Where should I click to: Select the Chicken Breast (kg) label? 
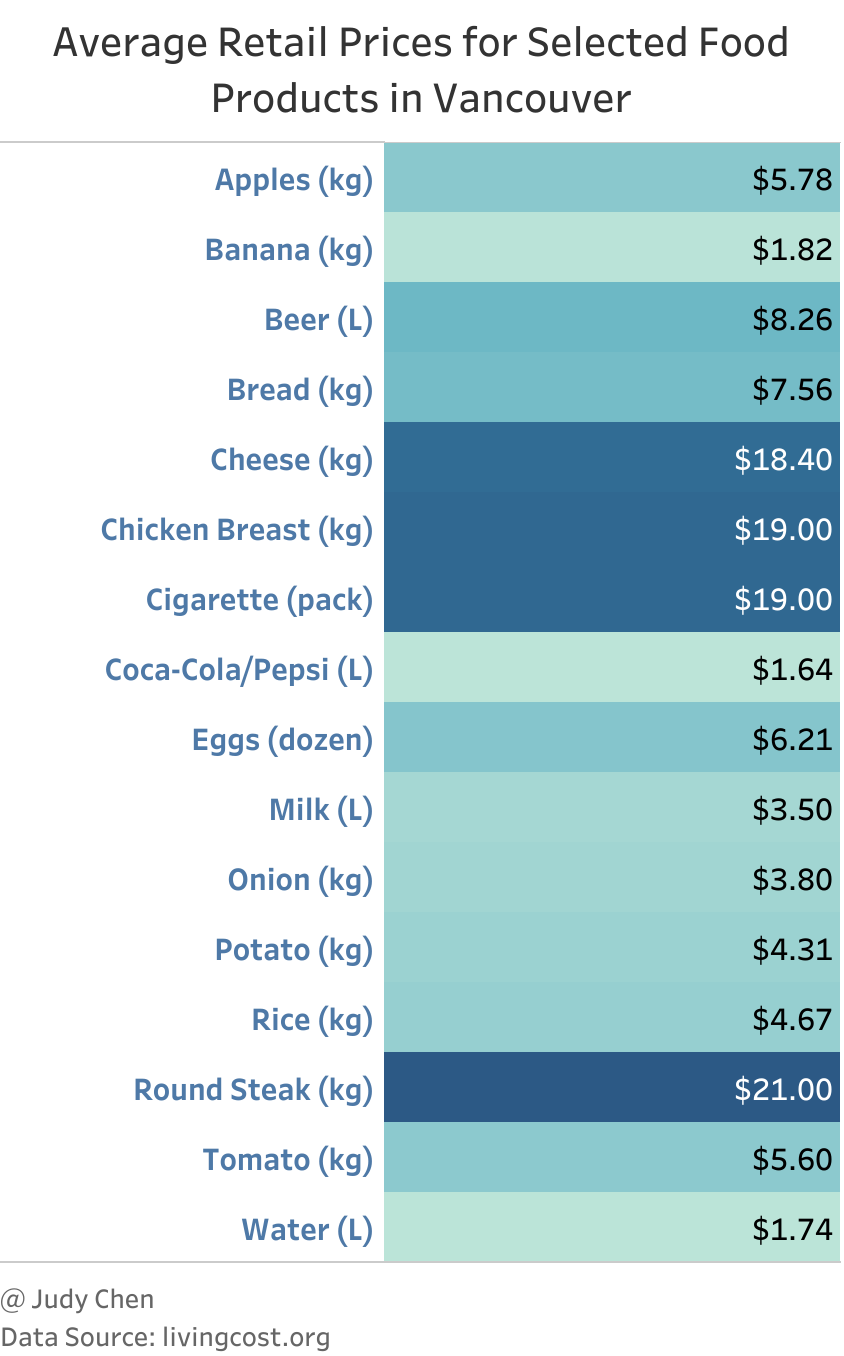point(236,530)
